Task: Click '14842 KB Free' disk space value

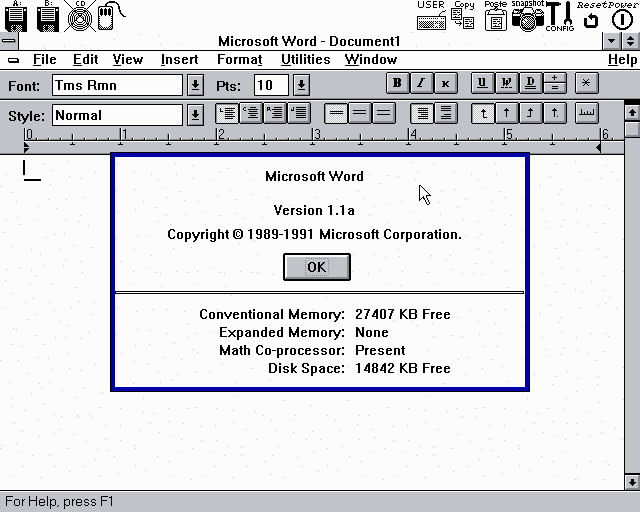Action: point(403,368)
